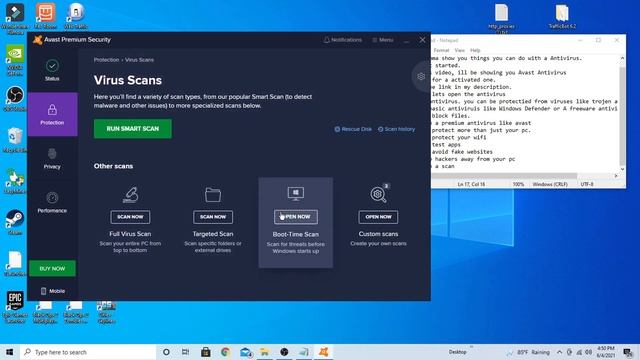Click Avast icon on taskbar
This screenshot has height=360, width=640.
coord(324,352)
